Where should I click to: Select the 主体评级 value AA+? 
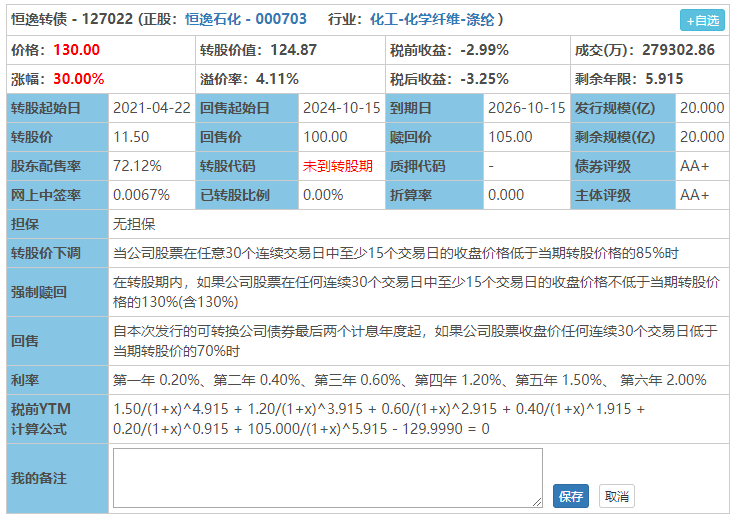click(694, 195)
